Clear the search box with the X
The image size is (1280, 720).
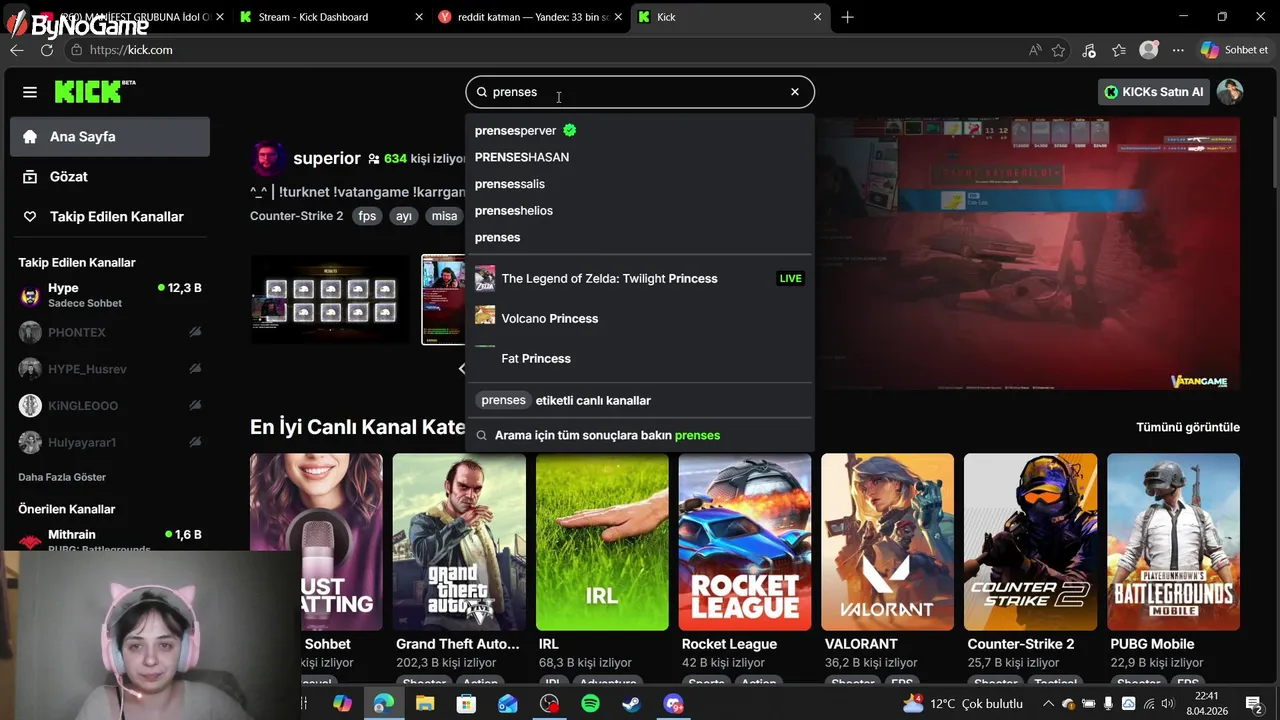pos(795,92)
